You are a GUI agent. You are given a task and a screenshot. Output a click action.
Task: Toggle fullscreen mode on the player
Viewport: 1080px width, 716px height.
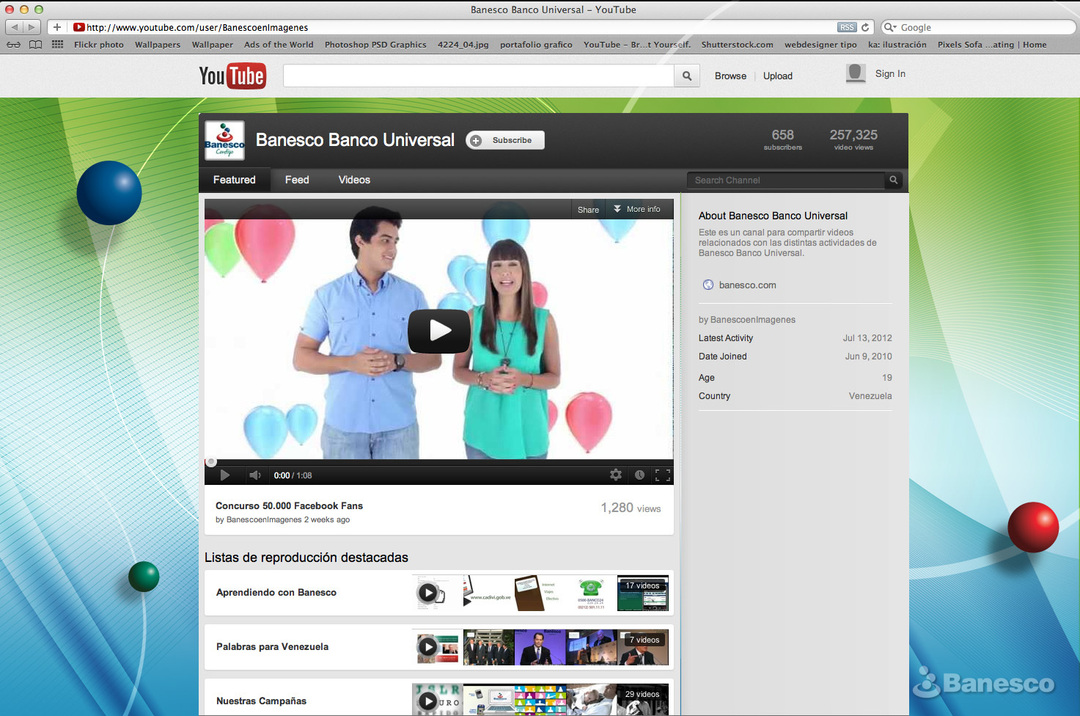662,474
